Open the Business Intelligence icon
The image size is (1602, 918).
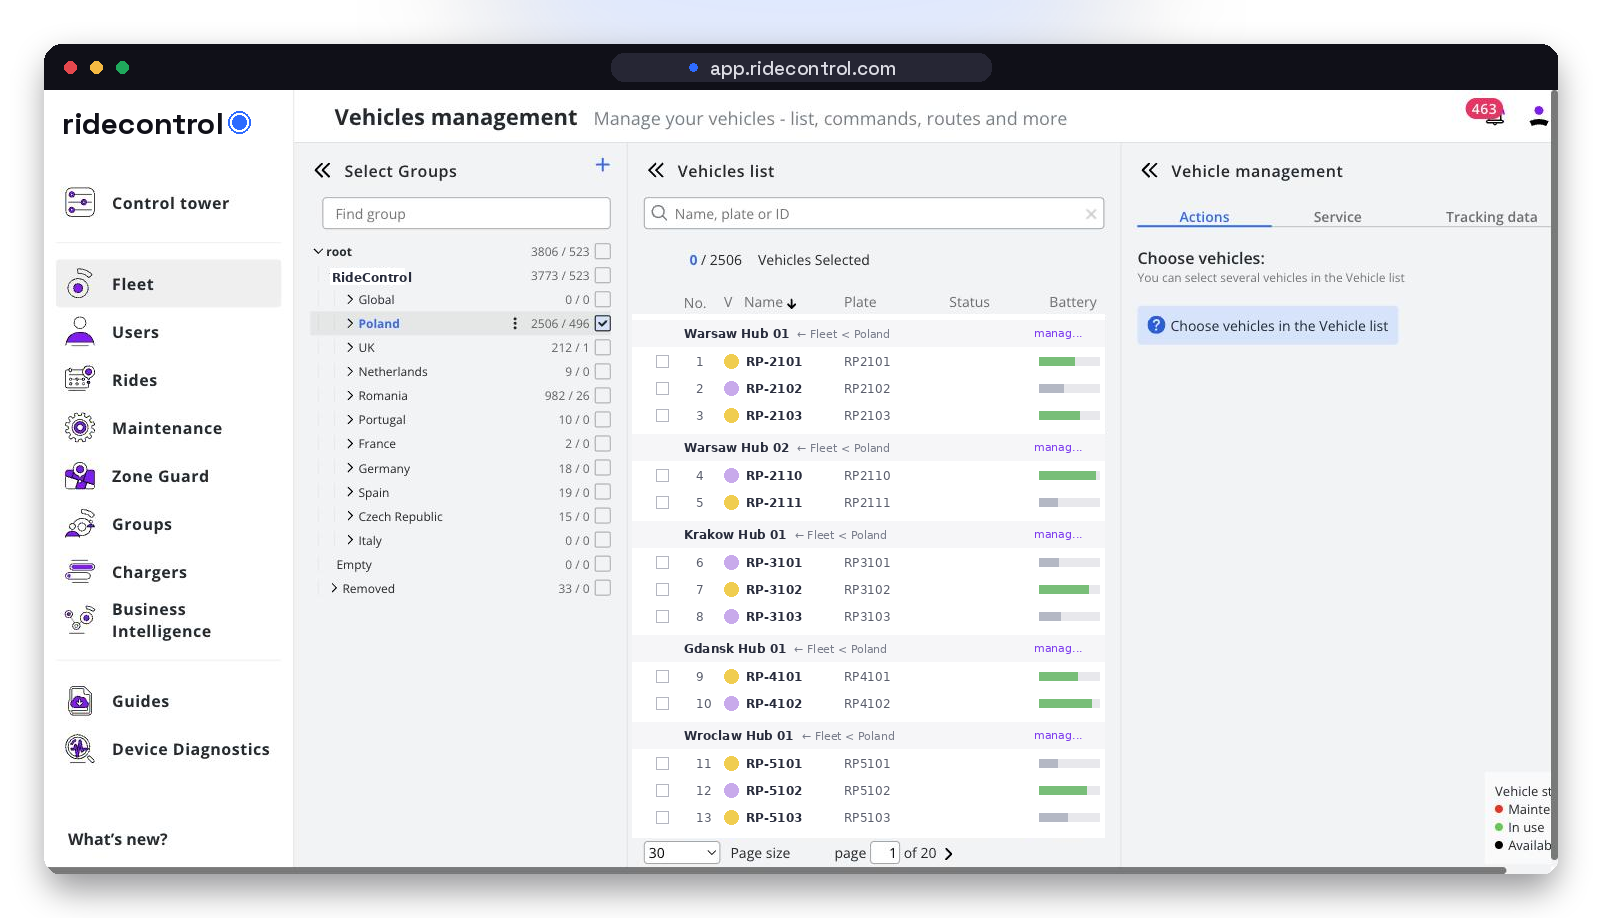point(80,620)
